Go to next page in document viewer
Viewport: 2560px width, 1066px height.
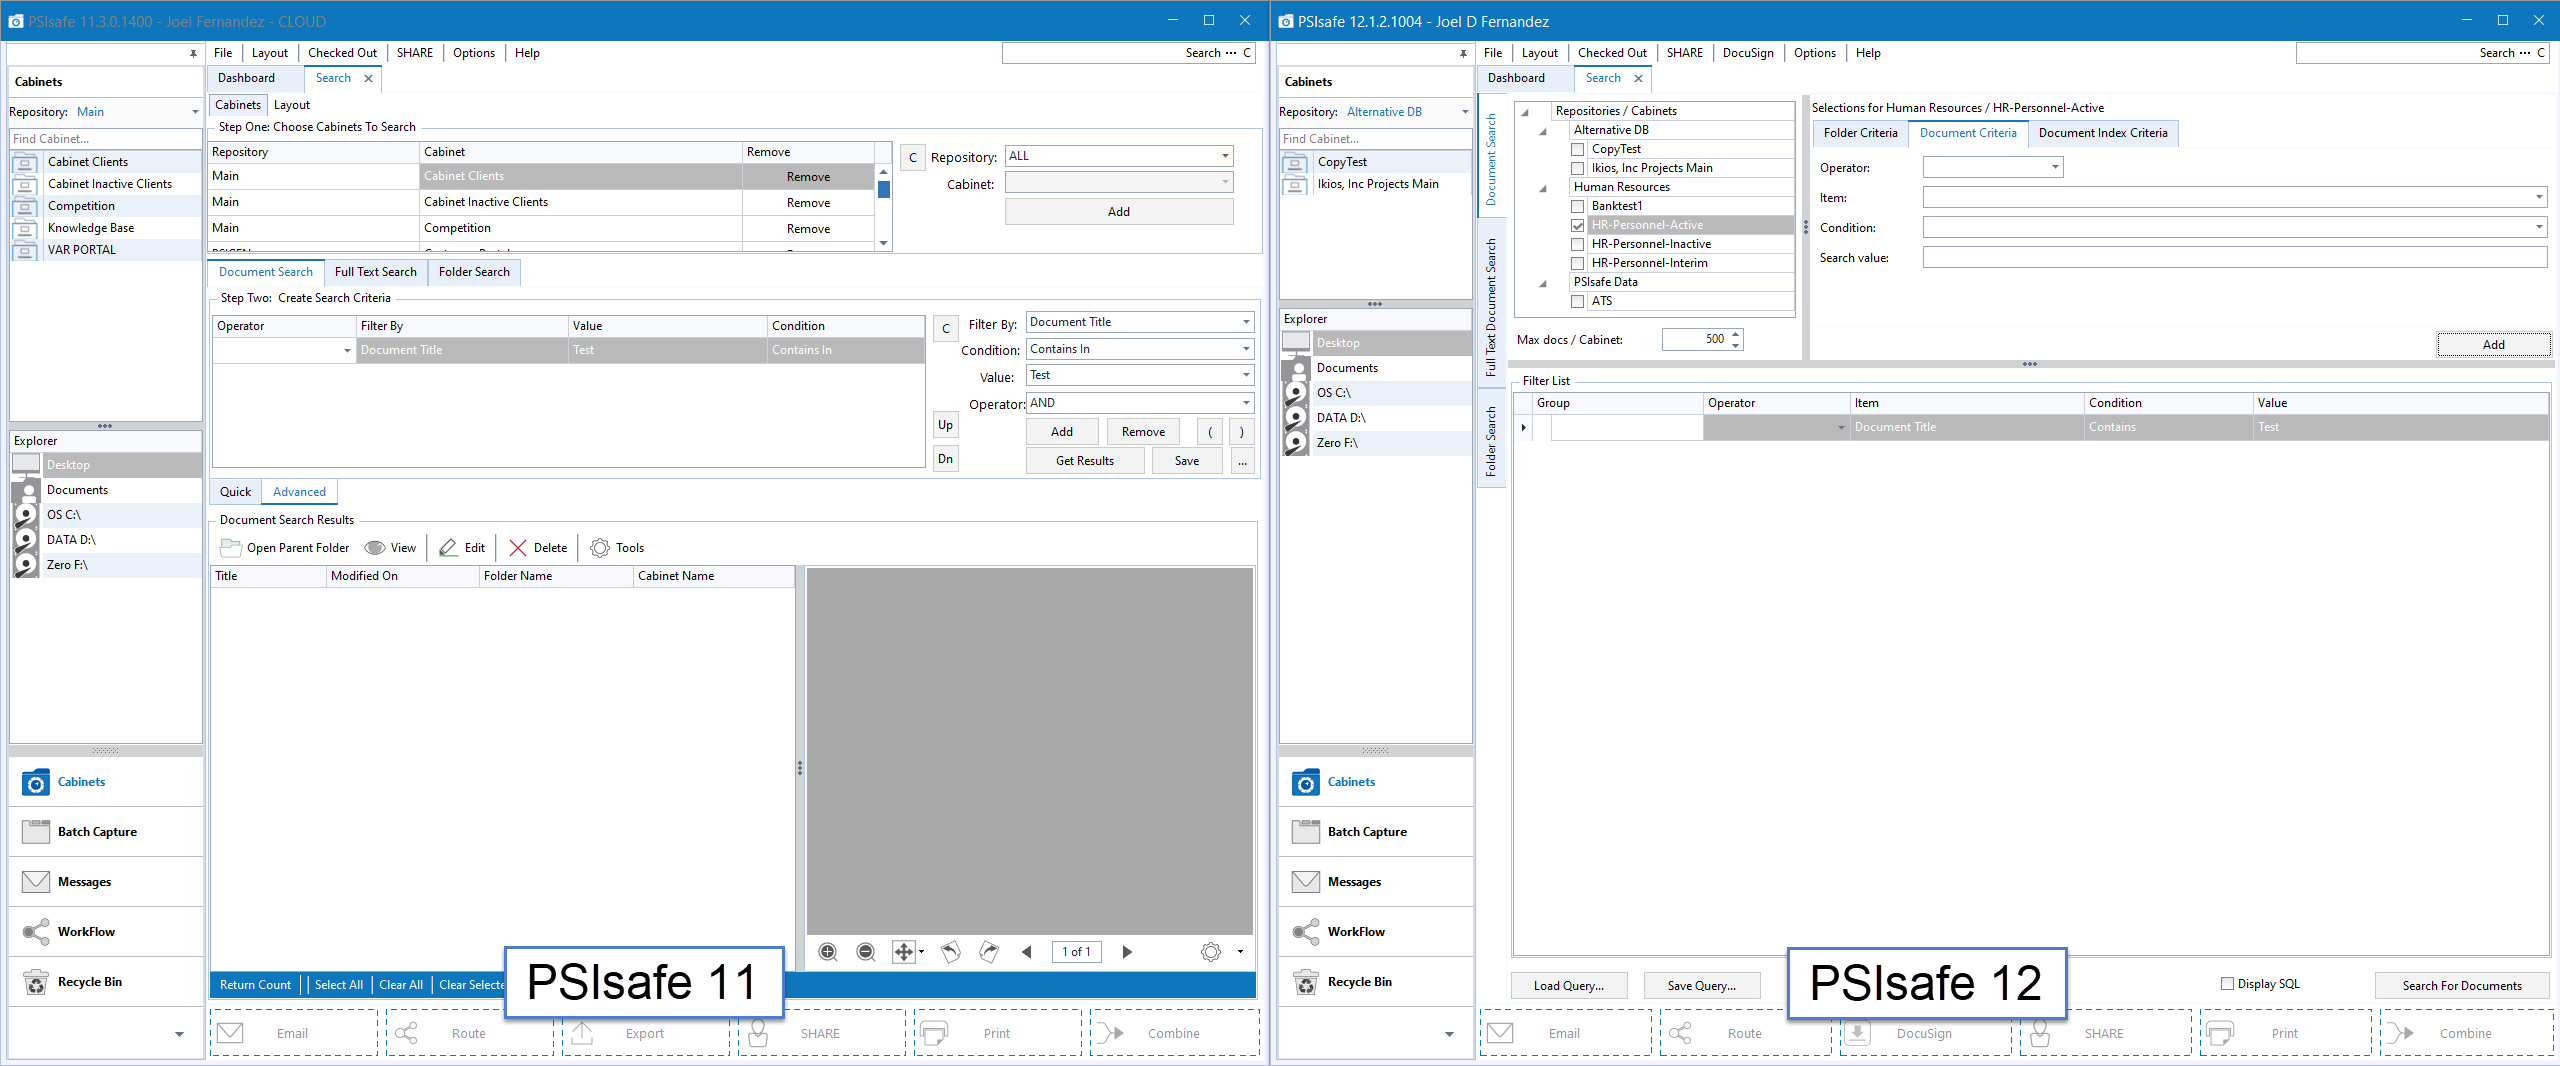click(1127, 952)
